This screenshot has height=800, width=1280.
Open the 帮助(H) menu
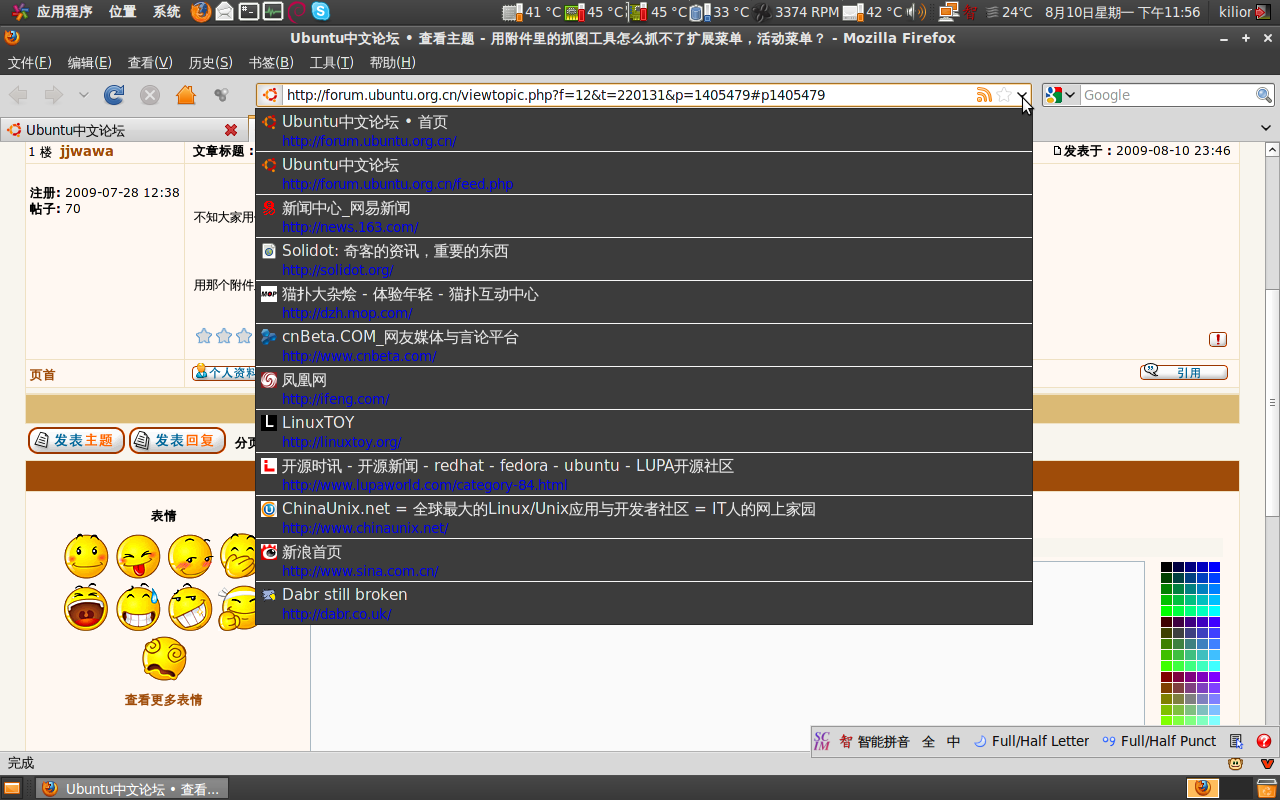coord(392,62)
